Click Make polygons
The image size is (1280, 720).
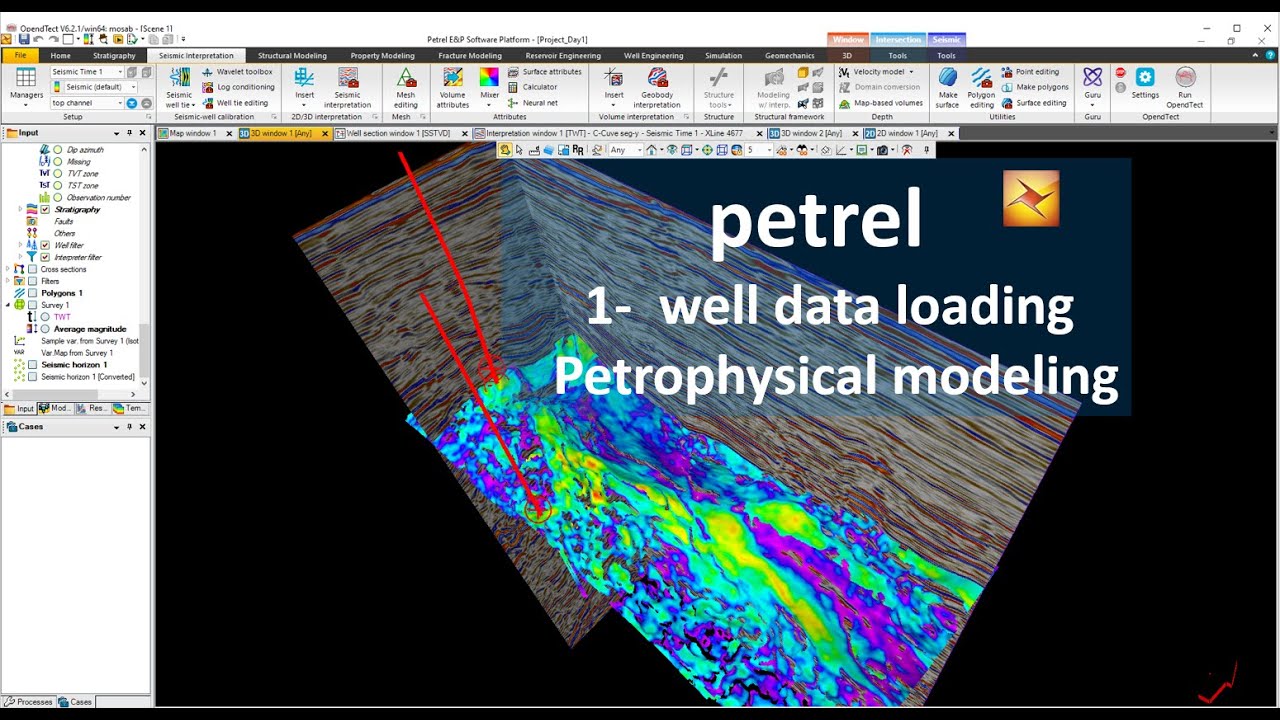click(1034, 87)
